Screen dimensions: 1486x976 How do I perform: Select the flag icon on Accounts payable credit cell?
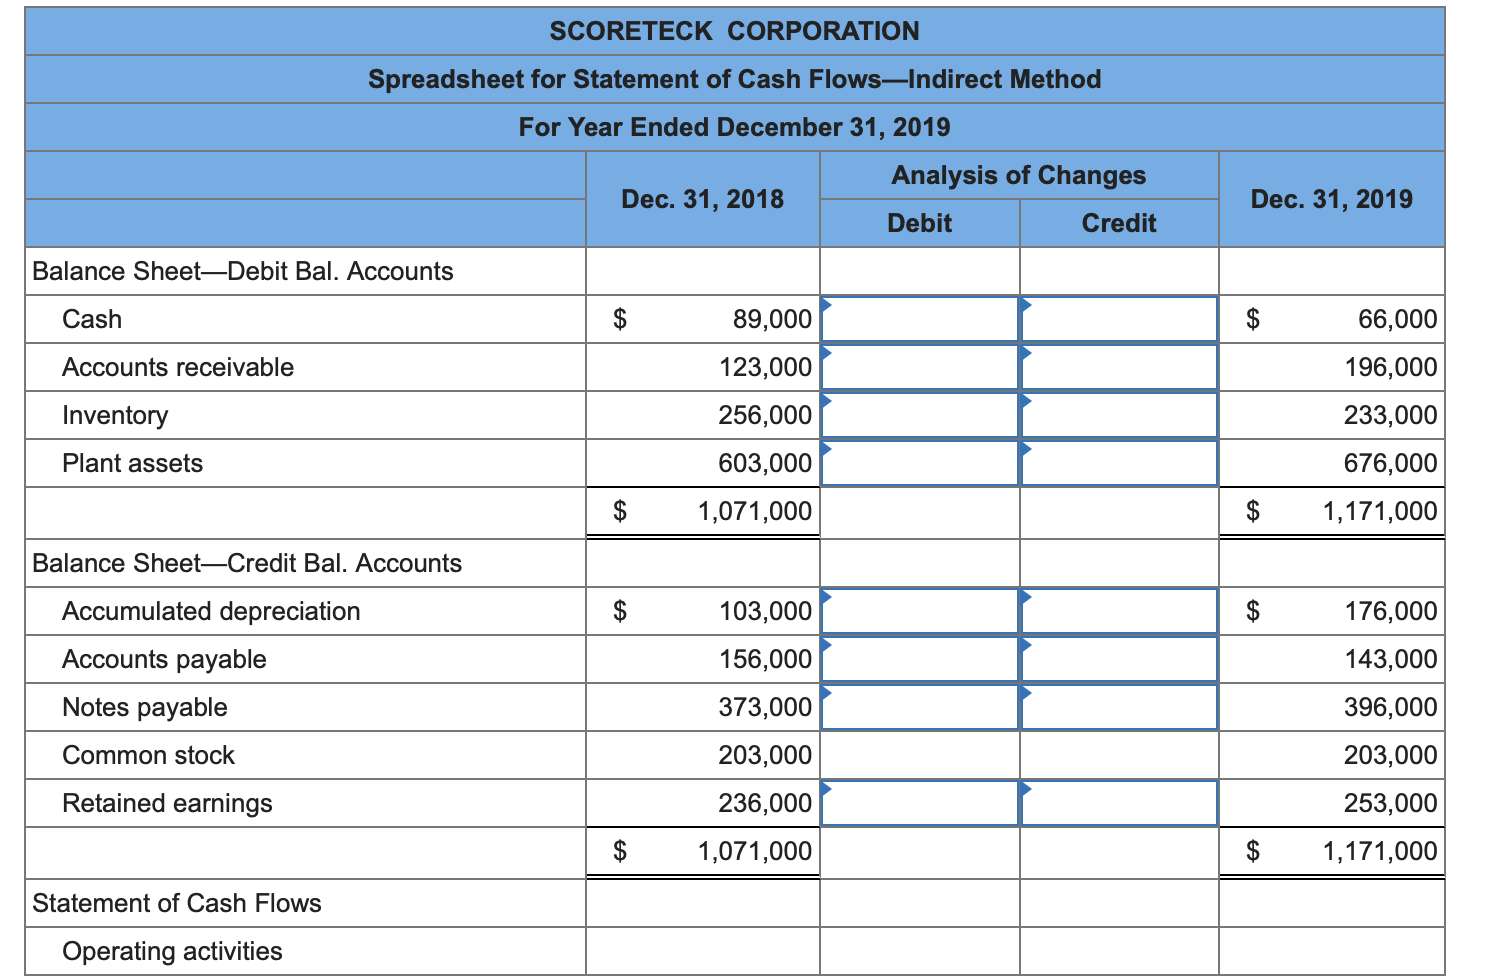(1025, 645)
